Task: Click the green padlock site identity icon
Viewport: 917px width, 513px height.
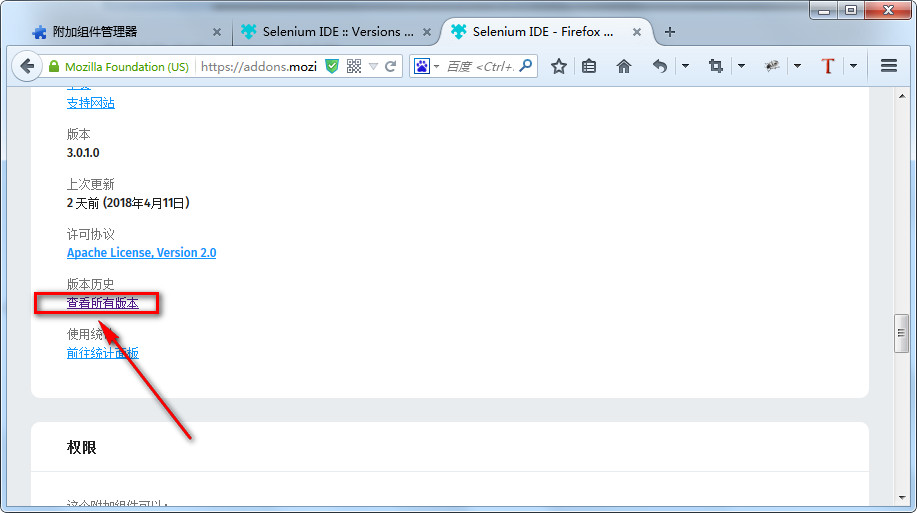Action: 54,66
